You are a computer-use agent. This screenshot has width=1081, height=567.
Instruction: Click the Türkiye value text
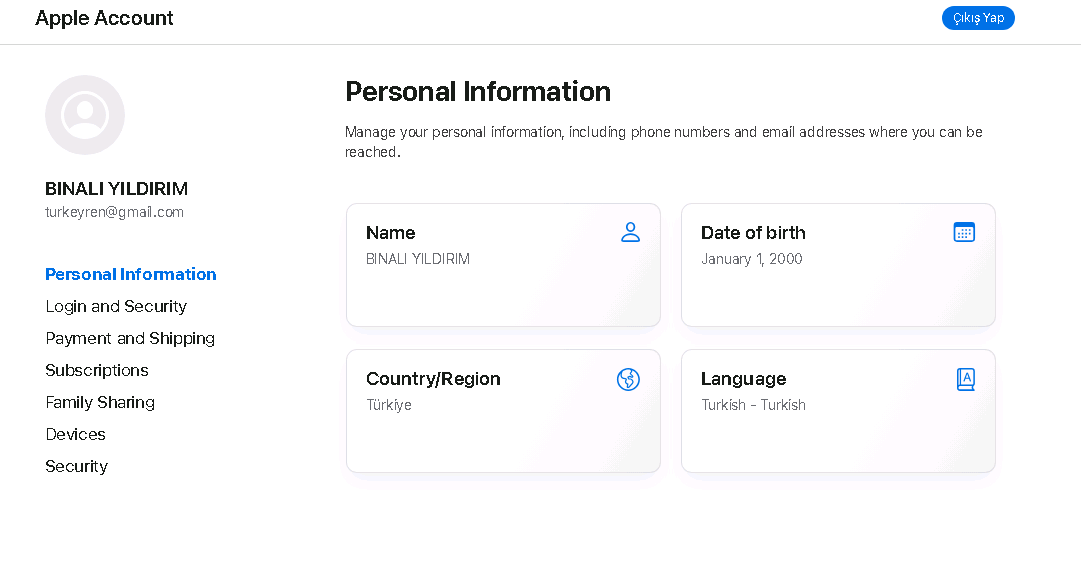tap(389, 405)
